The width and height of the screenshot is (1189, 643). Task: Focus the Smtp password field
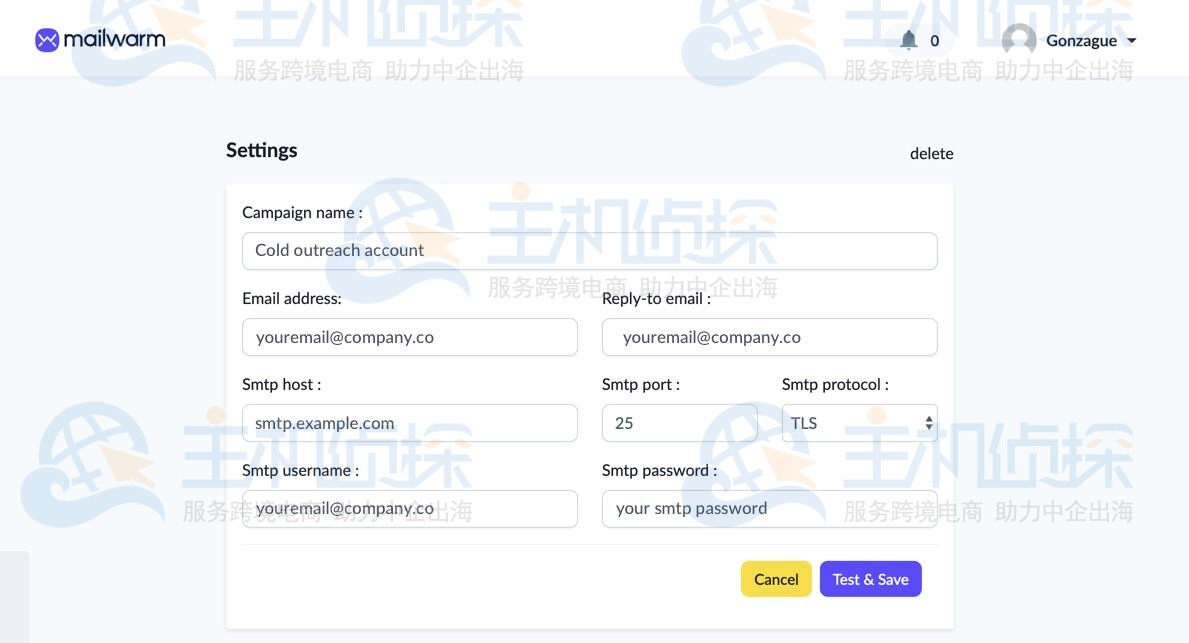click(769, 508)
